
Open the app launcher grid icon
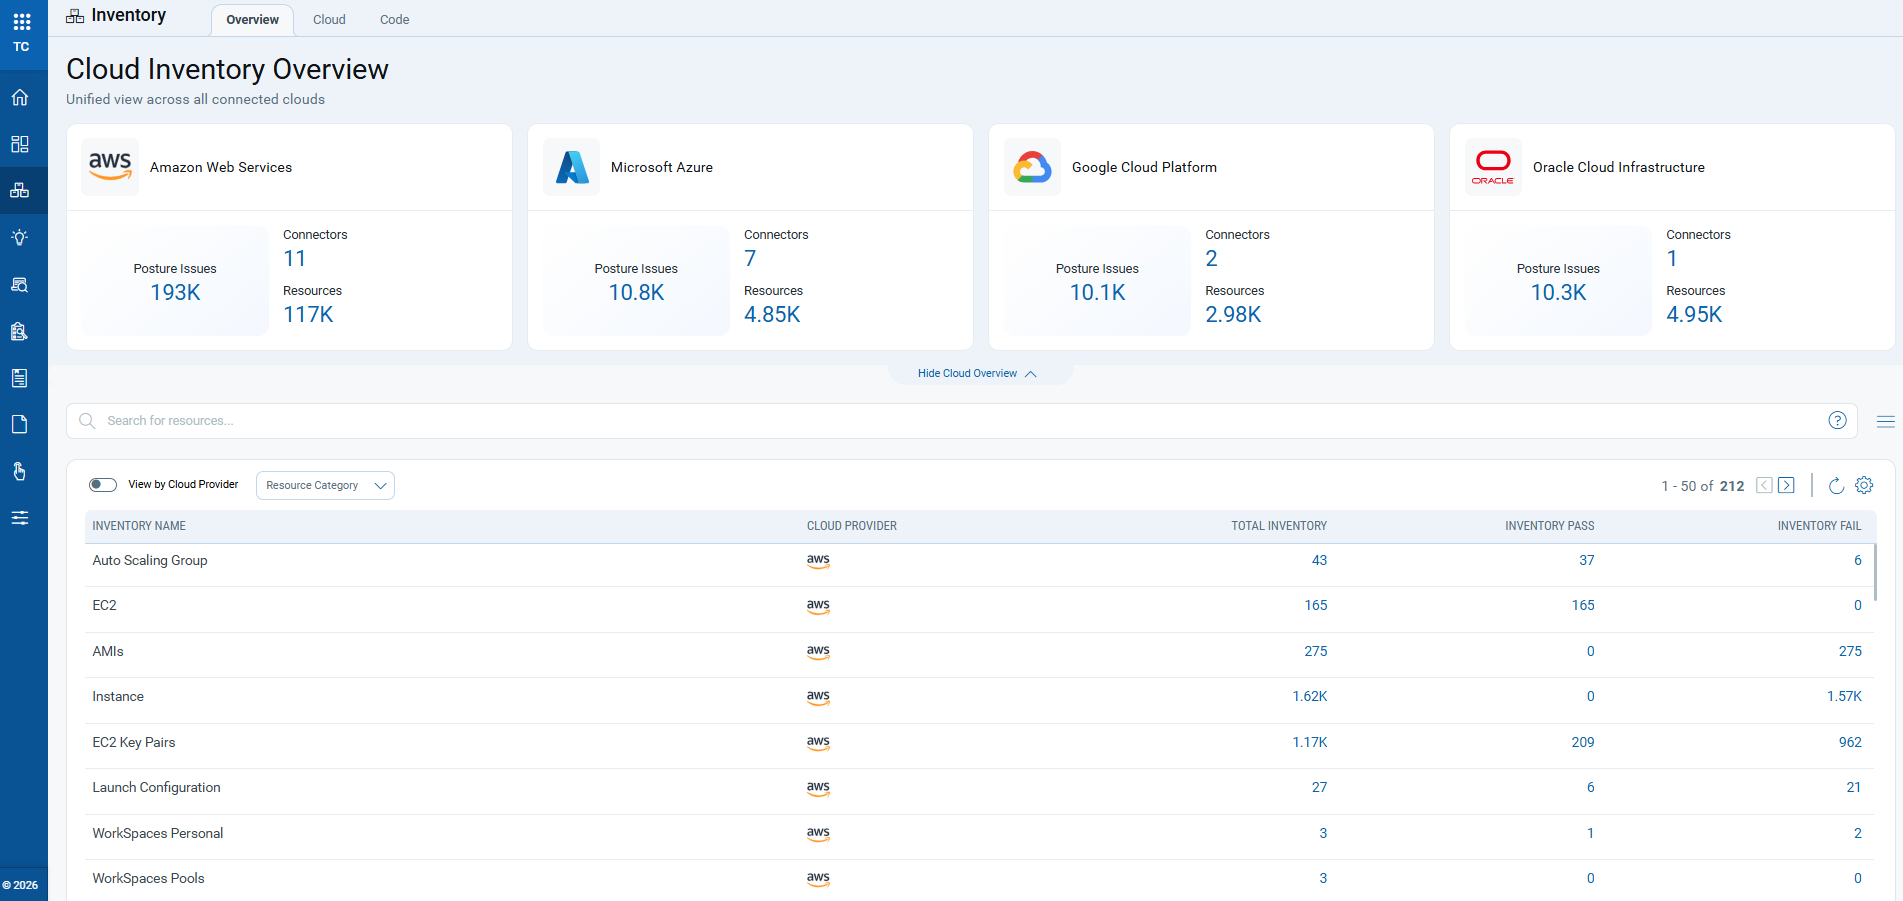21,21
